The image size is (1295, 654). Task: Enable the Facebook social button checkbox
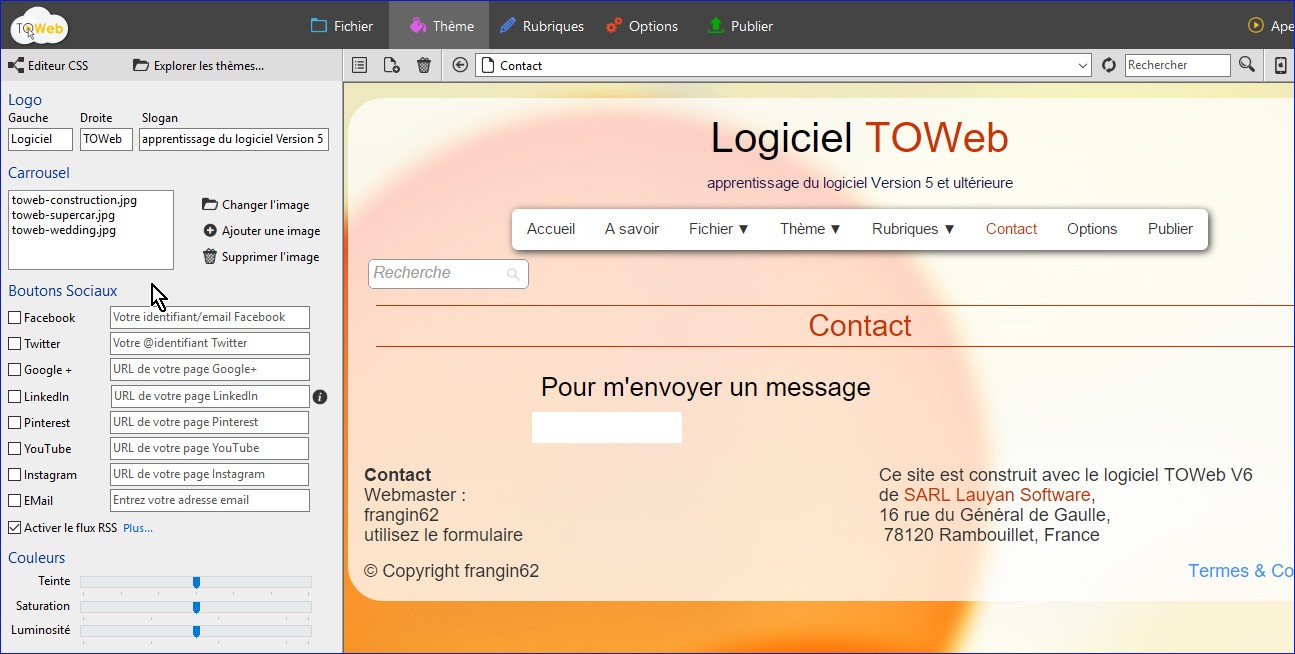click(x=15, y=318)
